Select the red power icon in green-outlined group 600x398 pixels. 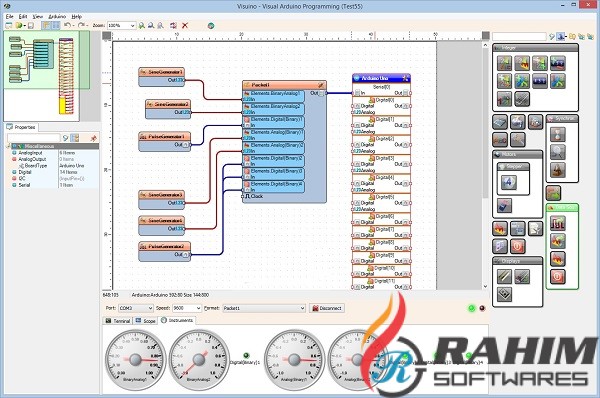point(558,276)
